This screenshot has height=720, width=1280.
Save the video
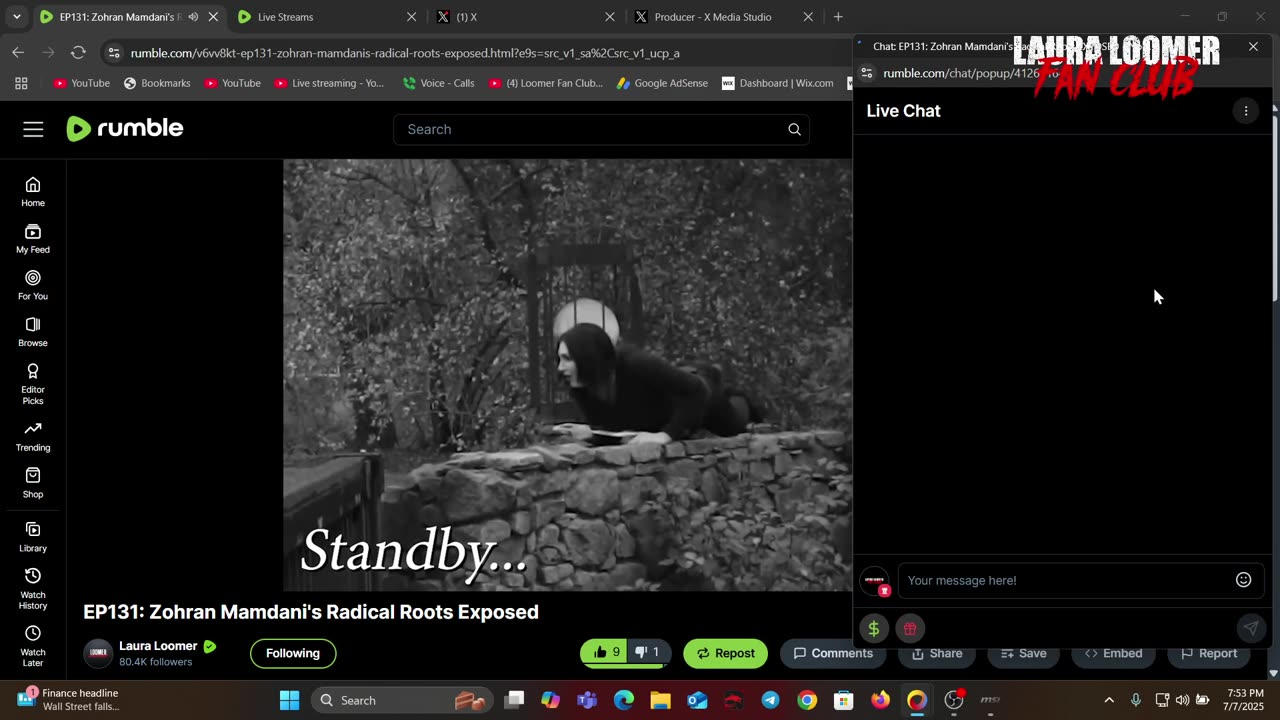click(x=1023, y=653)
